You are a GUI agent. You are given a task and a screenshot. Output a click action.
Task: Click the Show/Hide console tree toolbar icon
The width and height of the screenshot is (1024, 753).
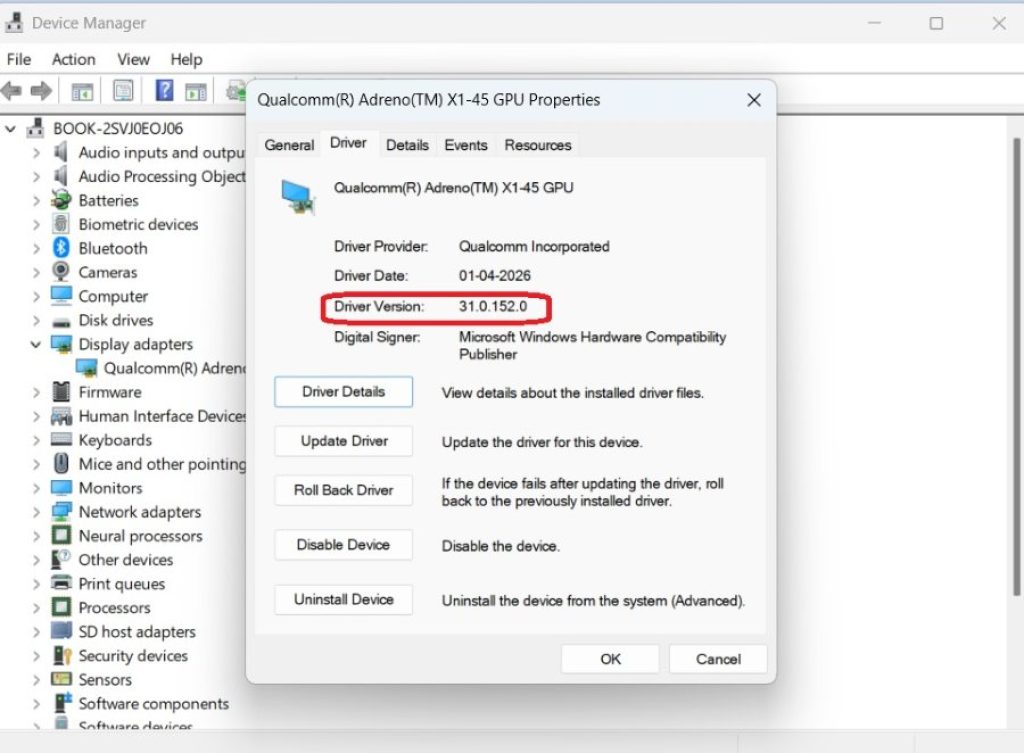[x=82, y=91]
